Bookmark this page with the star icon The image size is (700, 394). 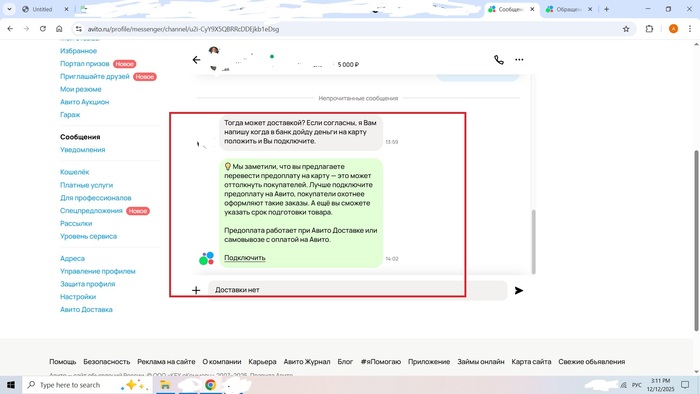[x=626, y=29]
